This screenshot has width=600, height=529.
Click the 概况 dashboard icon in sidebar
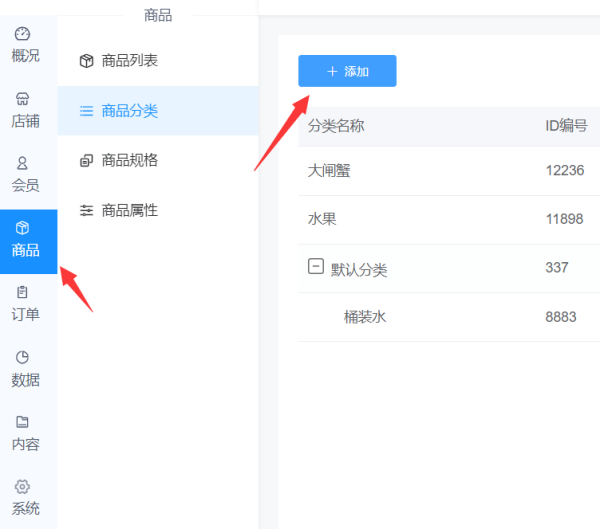[x=22, y=34]
